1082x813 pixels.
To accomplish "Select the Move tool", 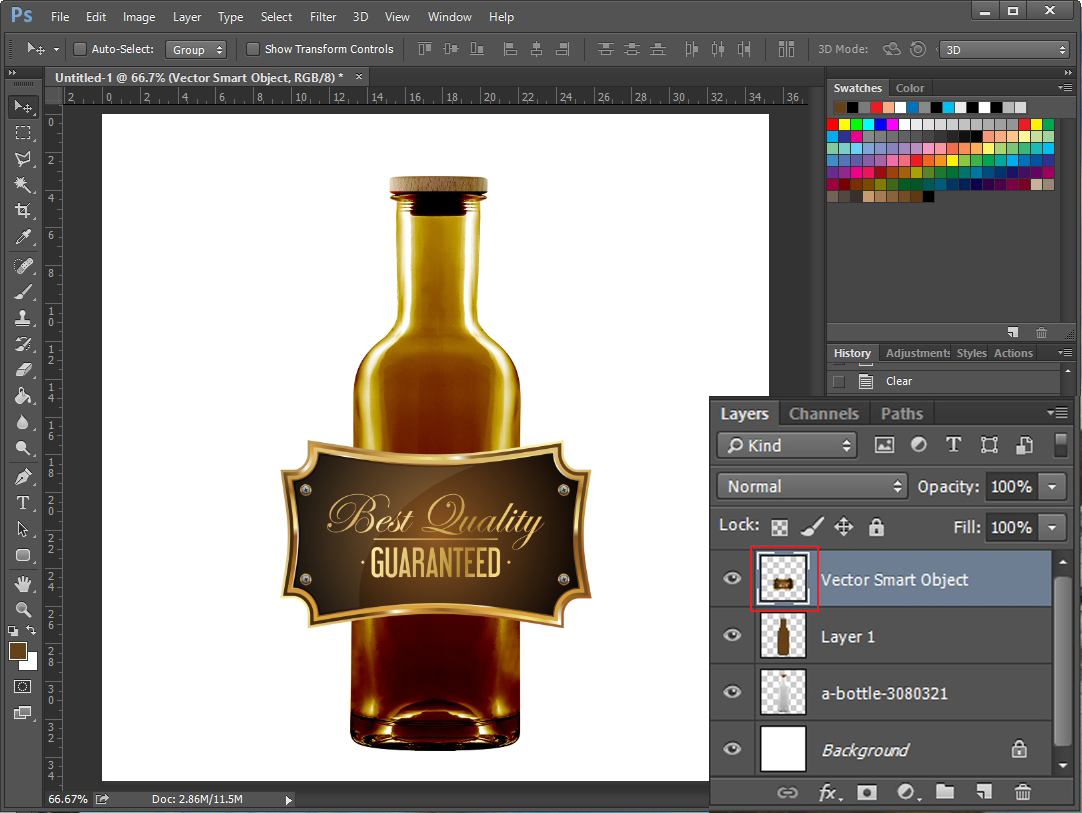I will (x=23, y=106).
